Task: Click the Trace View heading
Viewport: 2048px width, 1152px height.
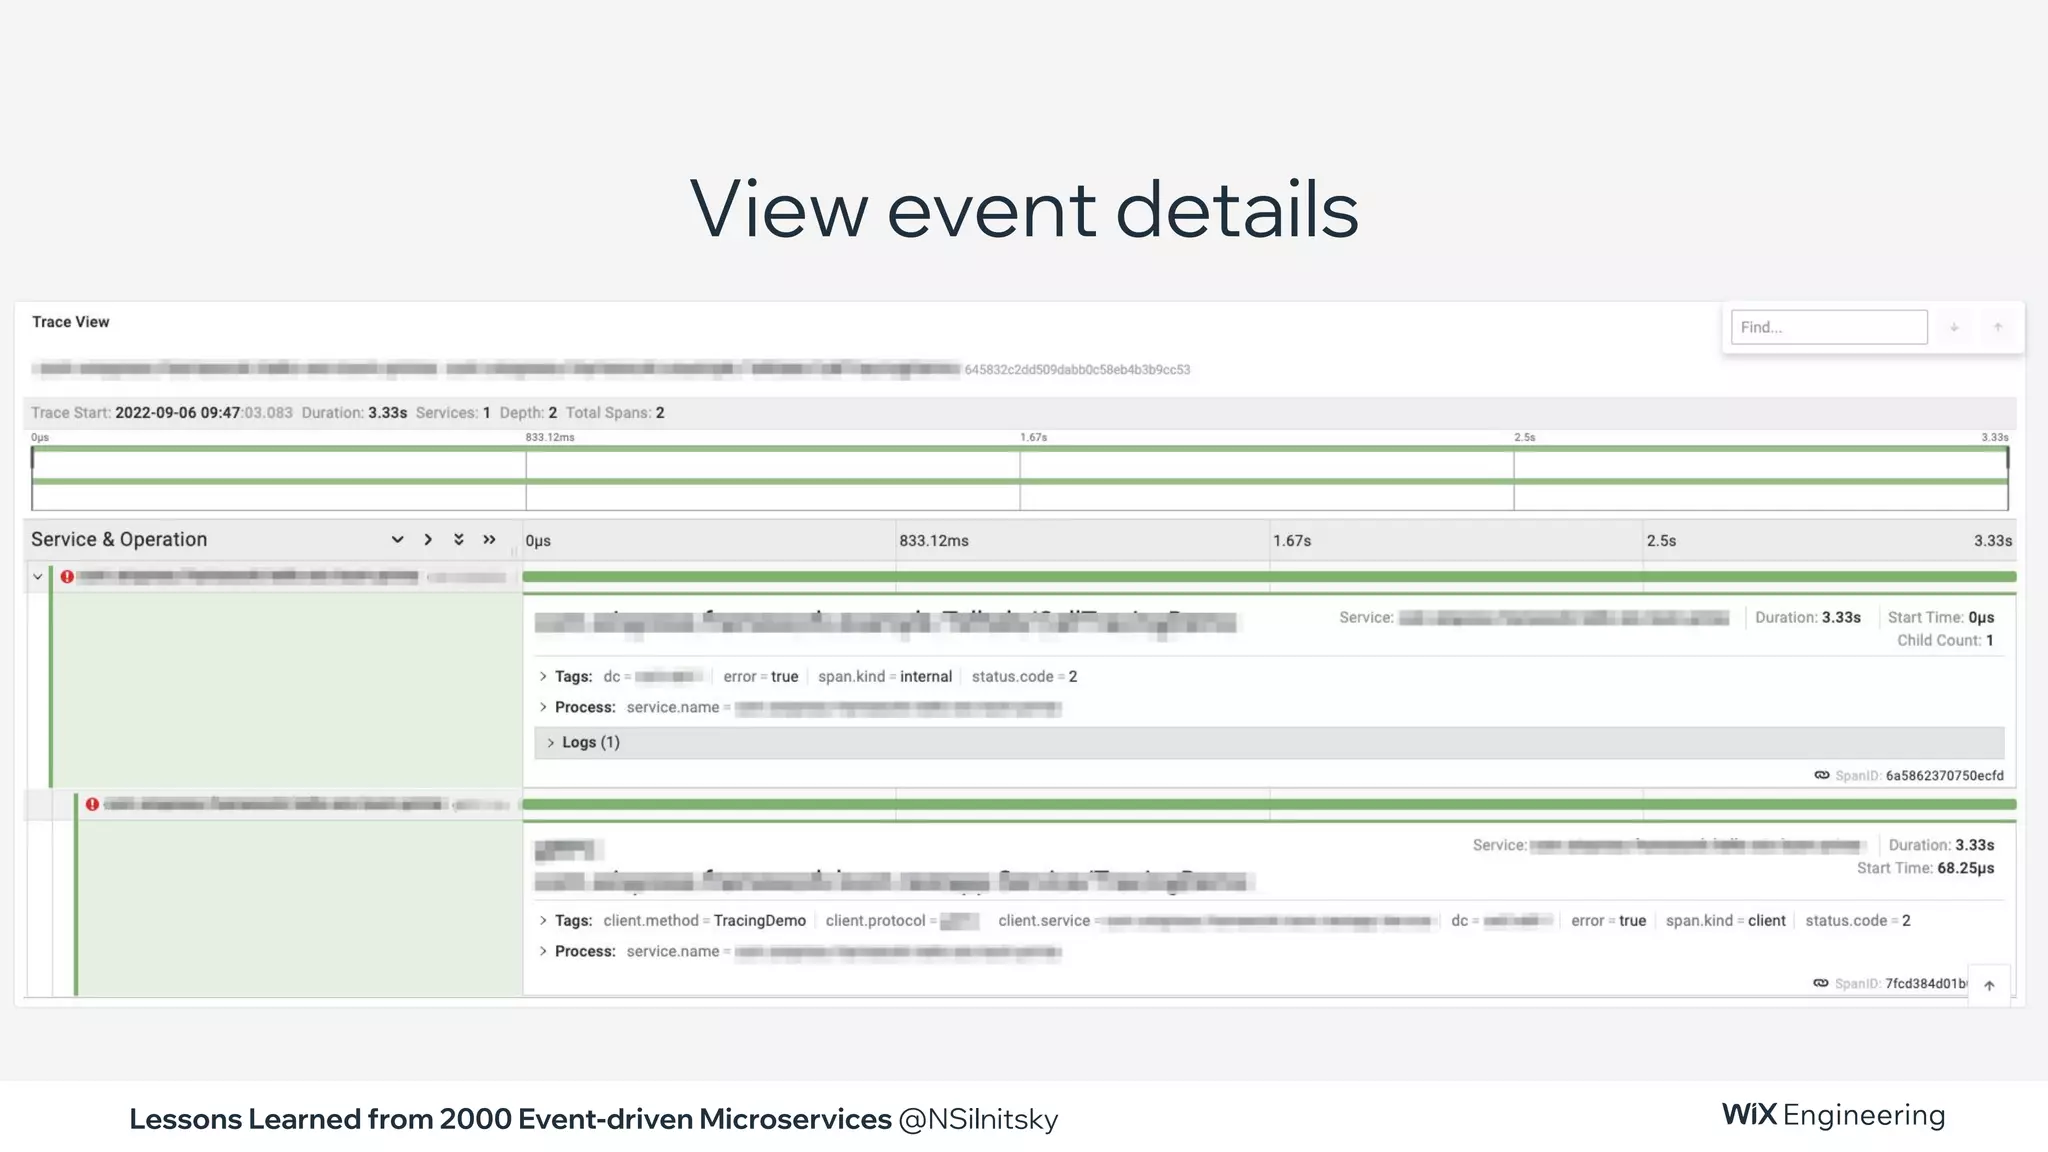Action: pyautogui.click(x=70, y=322)
